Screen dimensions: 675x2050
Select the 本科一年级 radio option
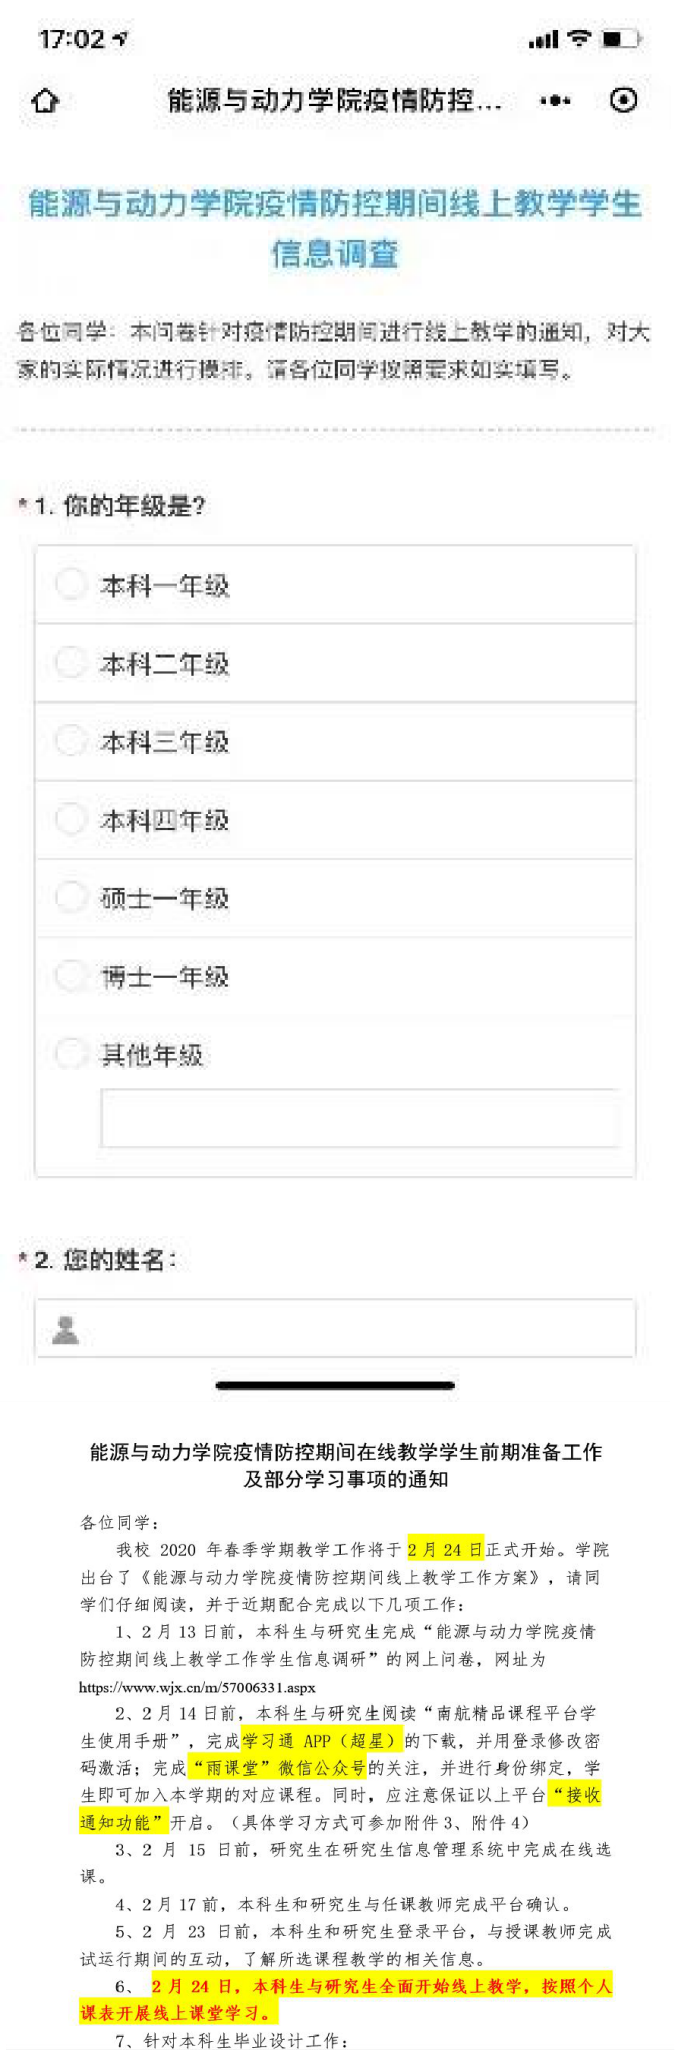pos(71,584)
